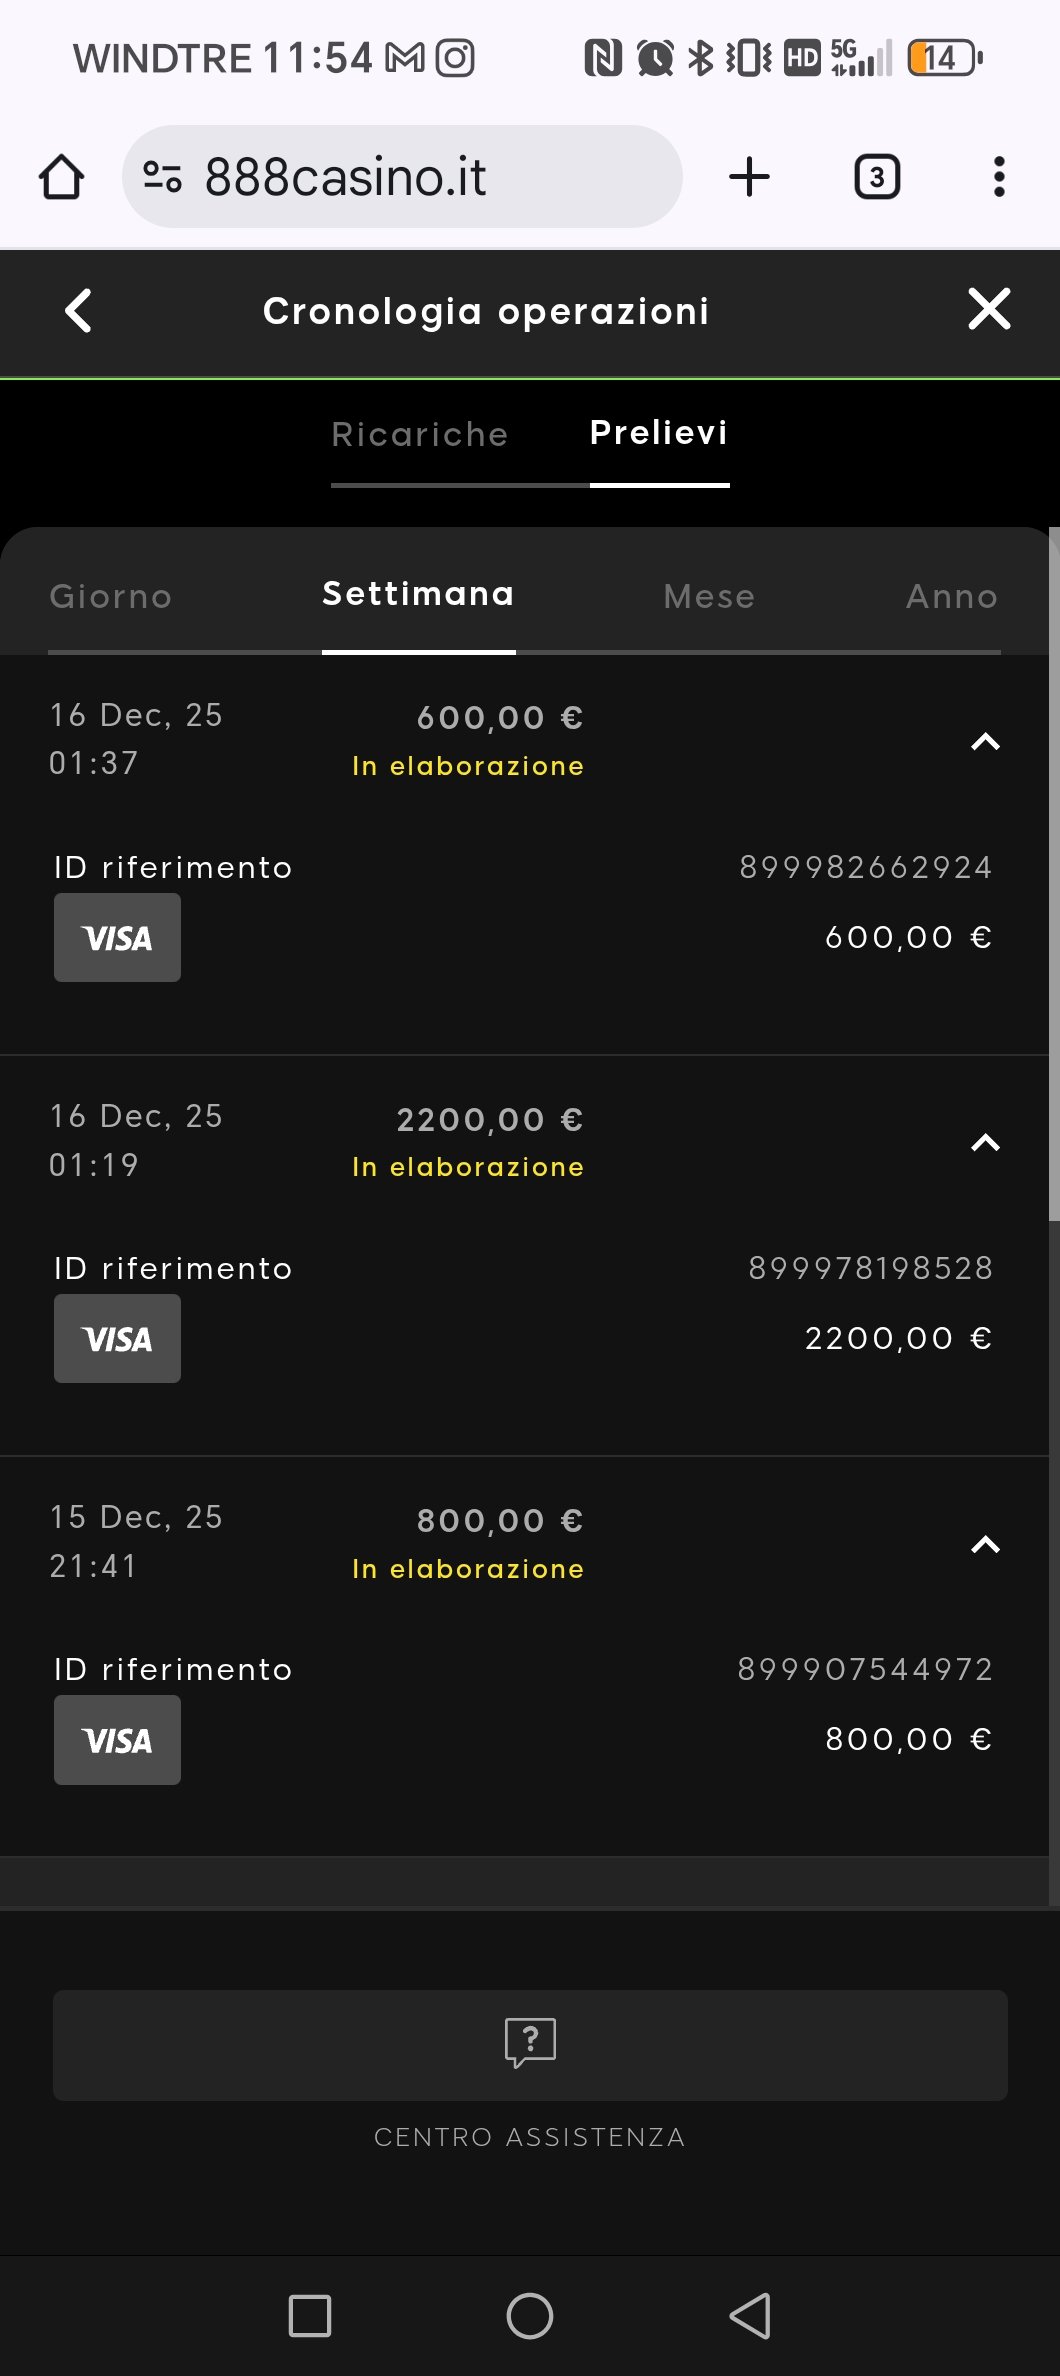1060x2376 pixels.
Task: Filter history by Anno
Action: point(951,597)
